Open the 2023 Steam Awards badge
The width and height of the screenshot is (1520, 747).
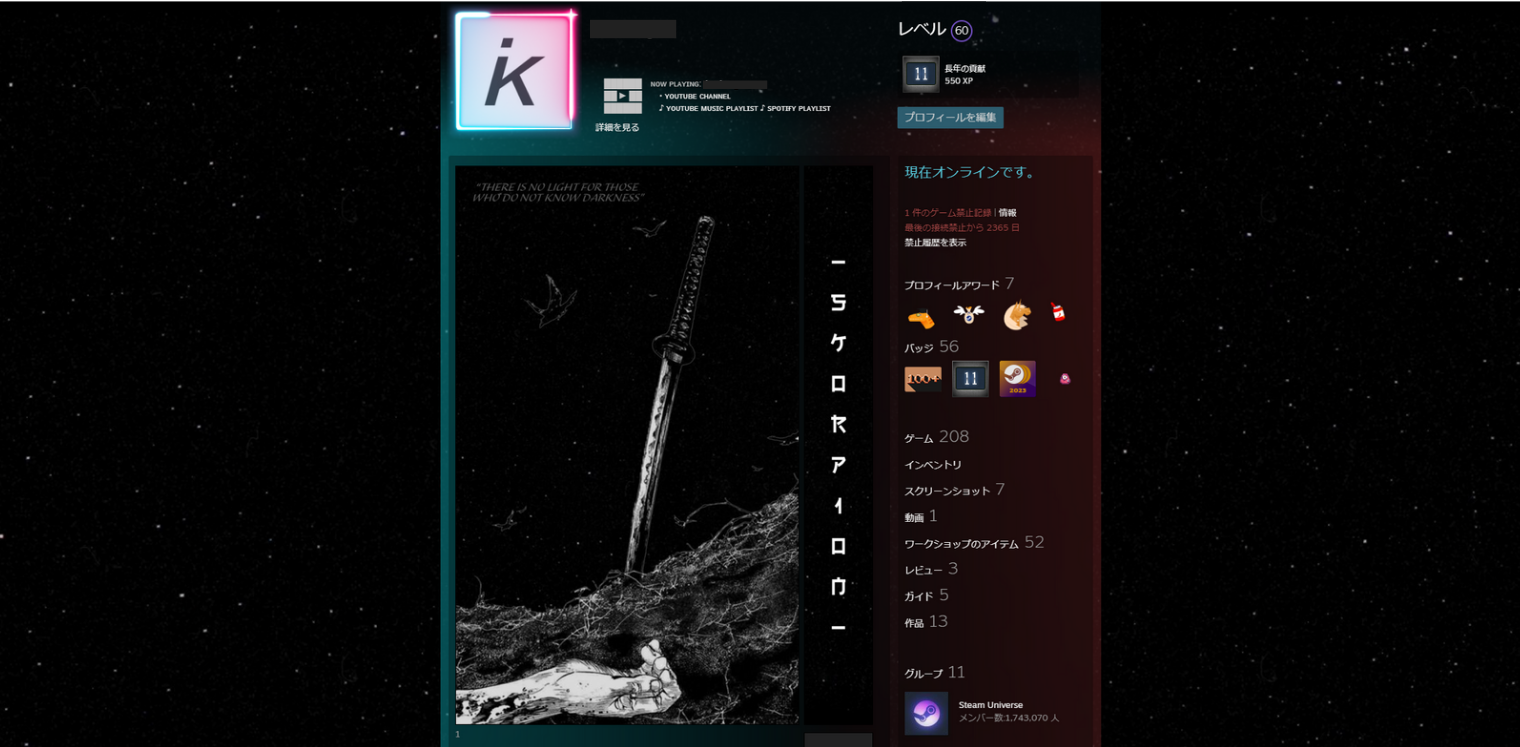click(x=1017, y=379)
